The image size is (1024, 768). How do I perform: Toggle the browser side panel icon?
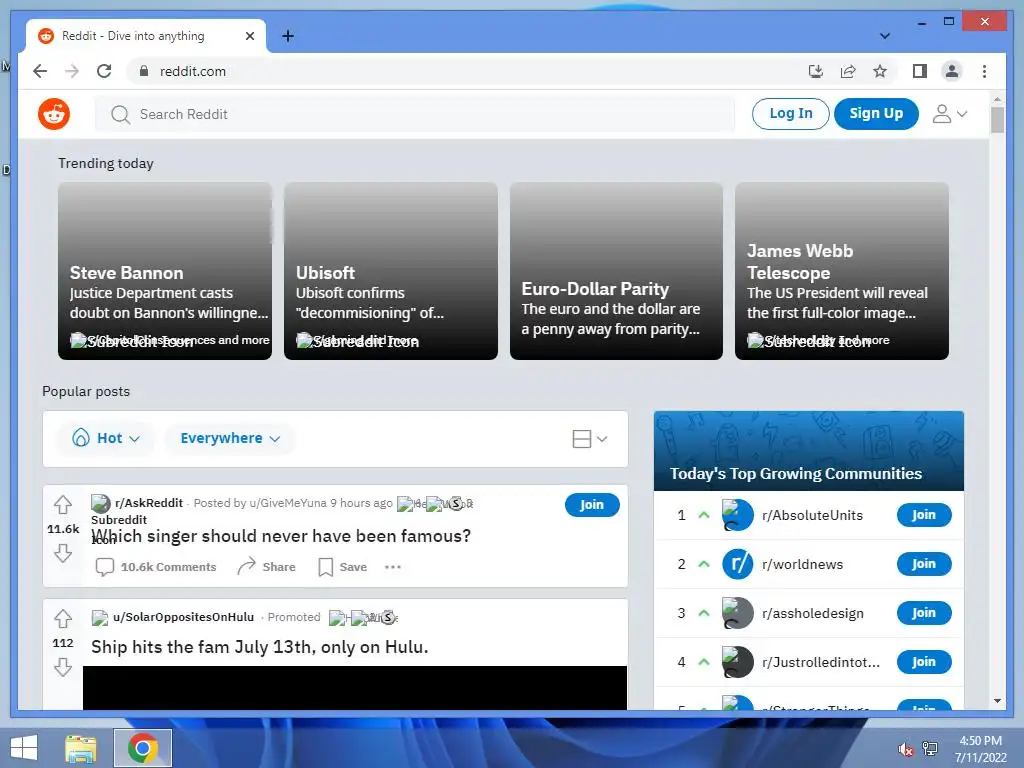click(920, 71)
